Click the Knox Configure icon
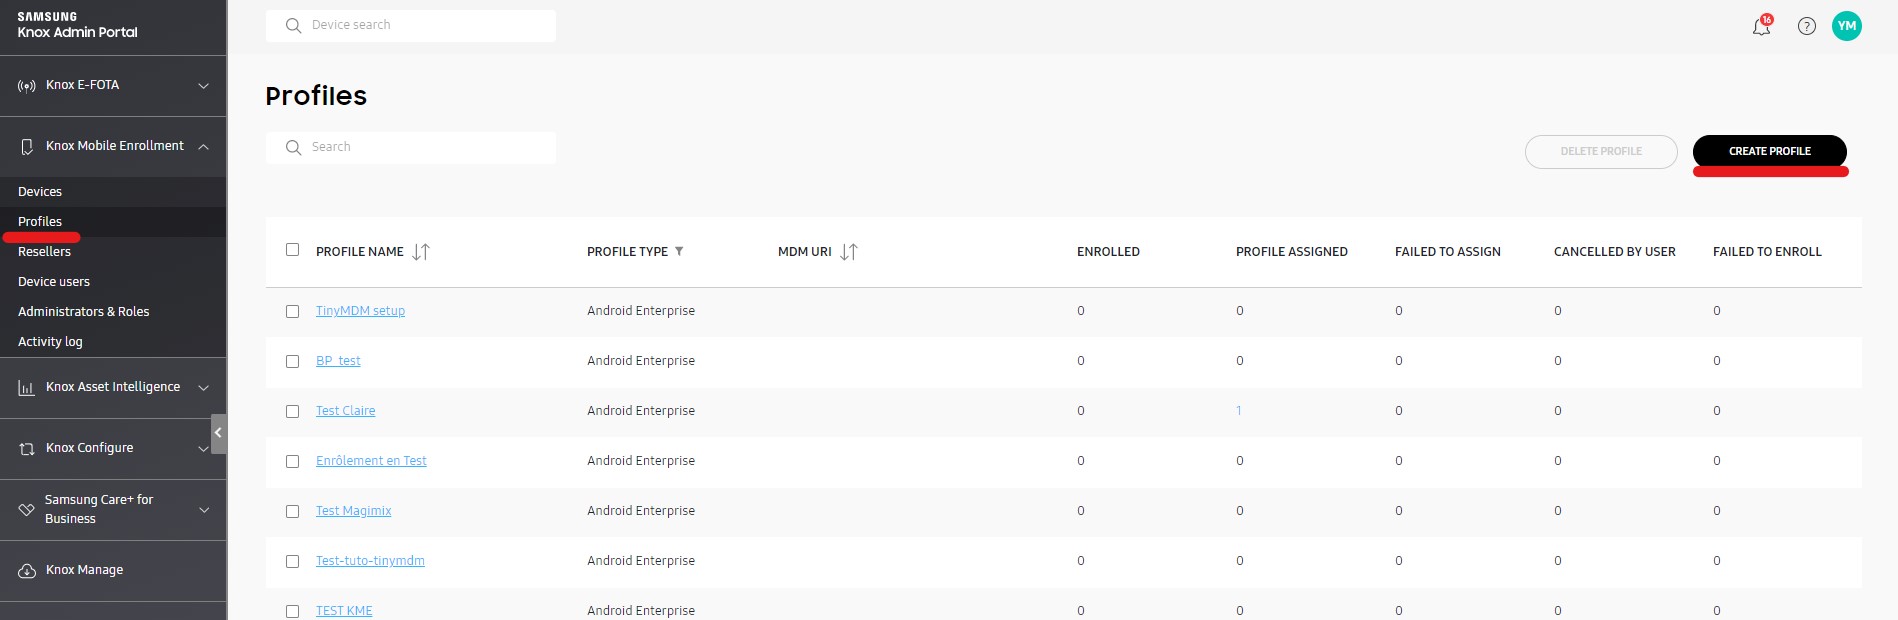The height and width of the screenshot is (620, 1898). pyautogui.click(x=27, y=449)
